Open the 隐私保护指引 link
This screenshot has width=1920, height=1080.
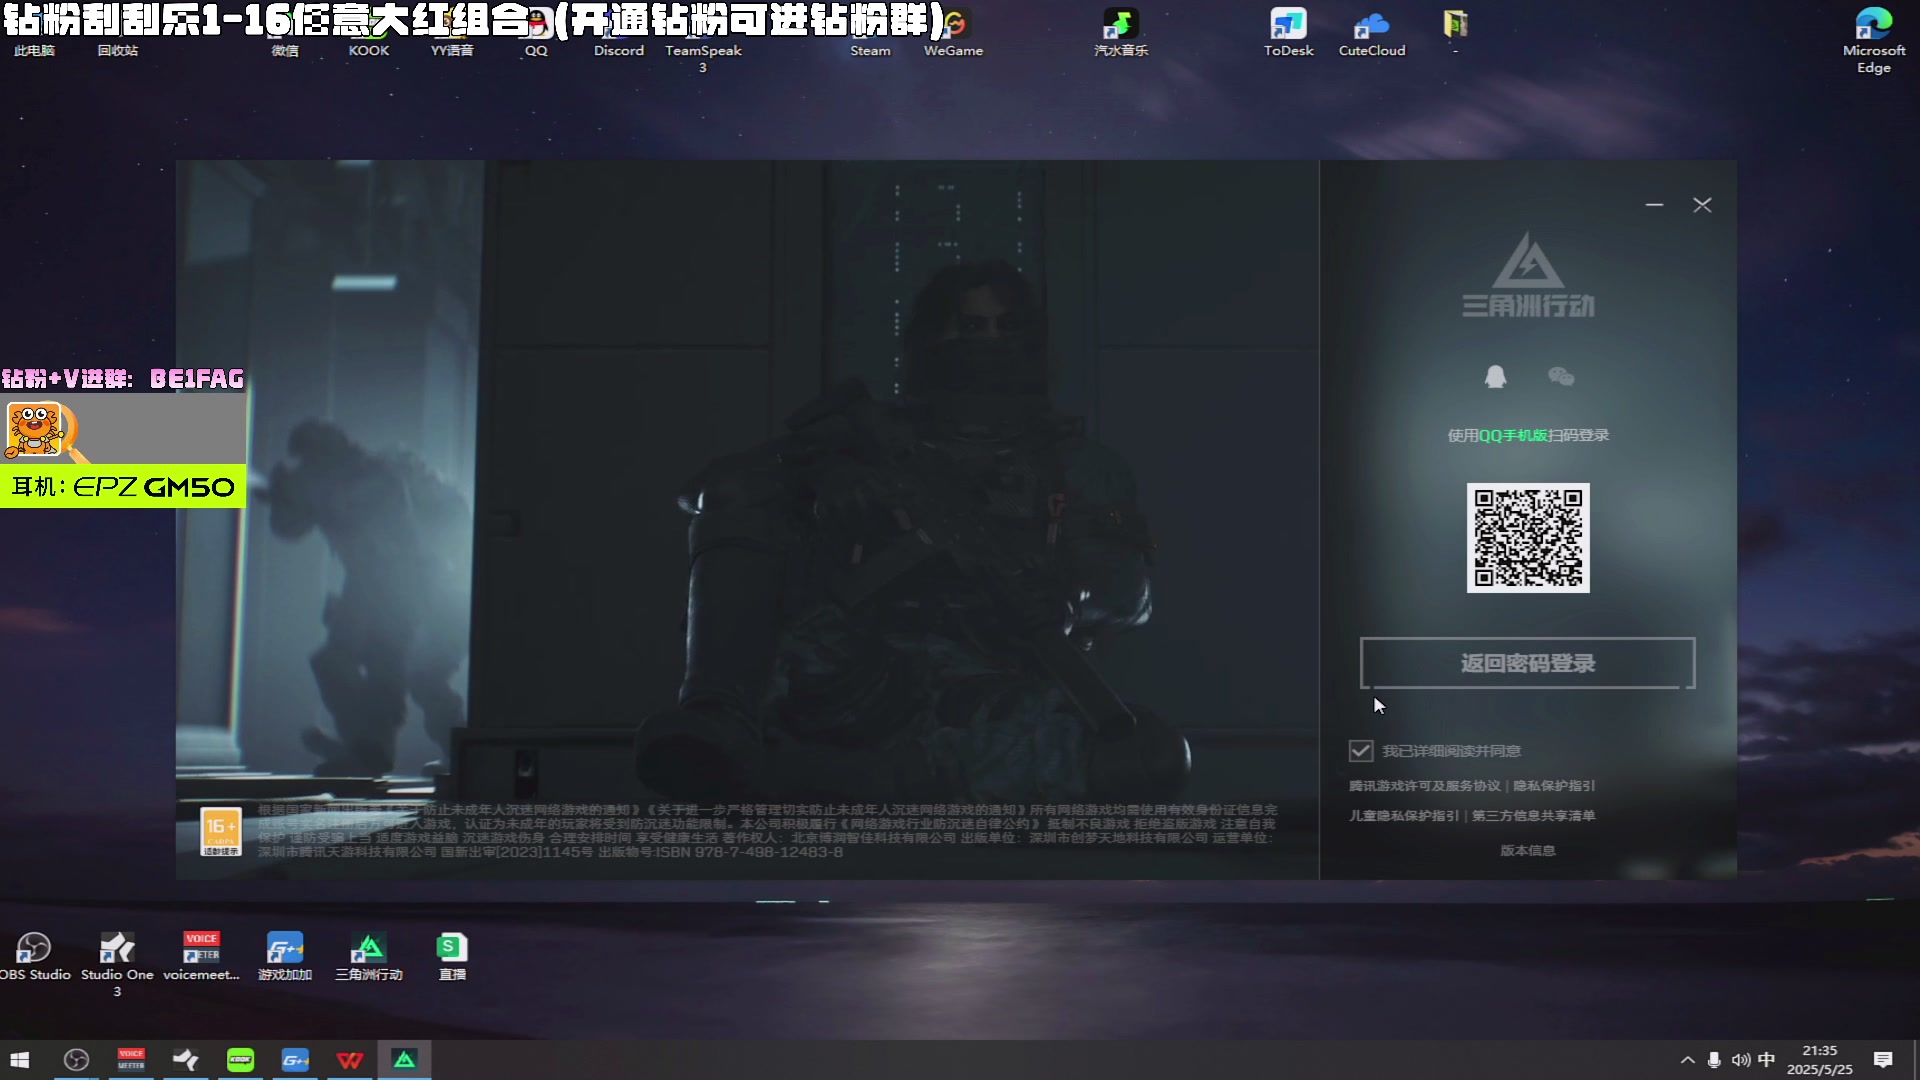(1554, 786)
